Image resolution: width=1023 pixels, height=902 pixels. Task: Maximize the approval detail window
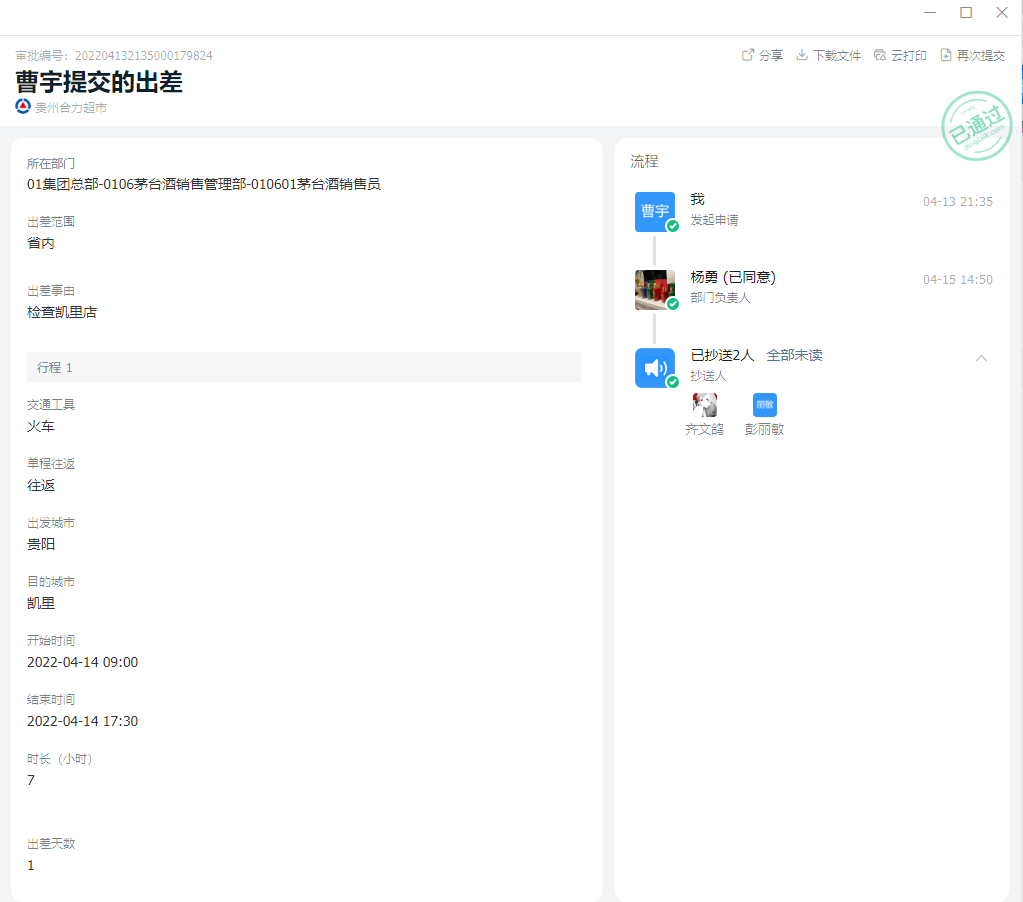point(966,13)
